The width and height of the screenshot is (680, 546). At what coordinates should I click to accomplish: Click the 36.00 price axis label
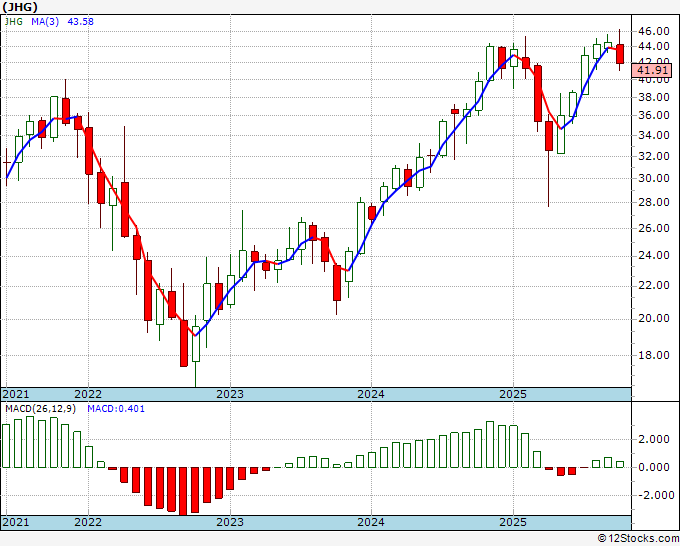(x=654, y=115)
